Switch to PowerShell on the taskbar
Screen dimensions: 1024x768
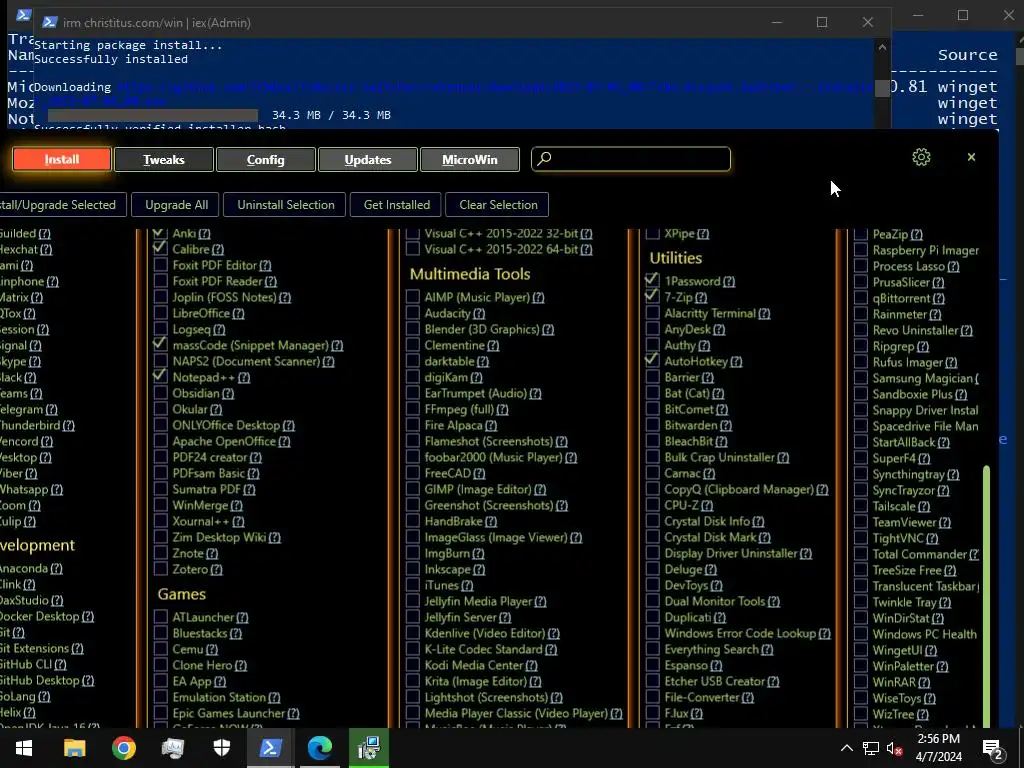(270, 748)
